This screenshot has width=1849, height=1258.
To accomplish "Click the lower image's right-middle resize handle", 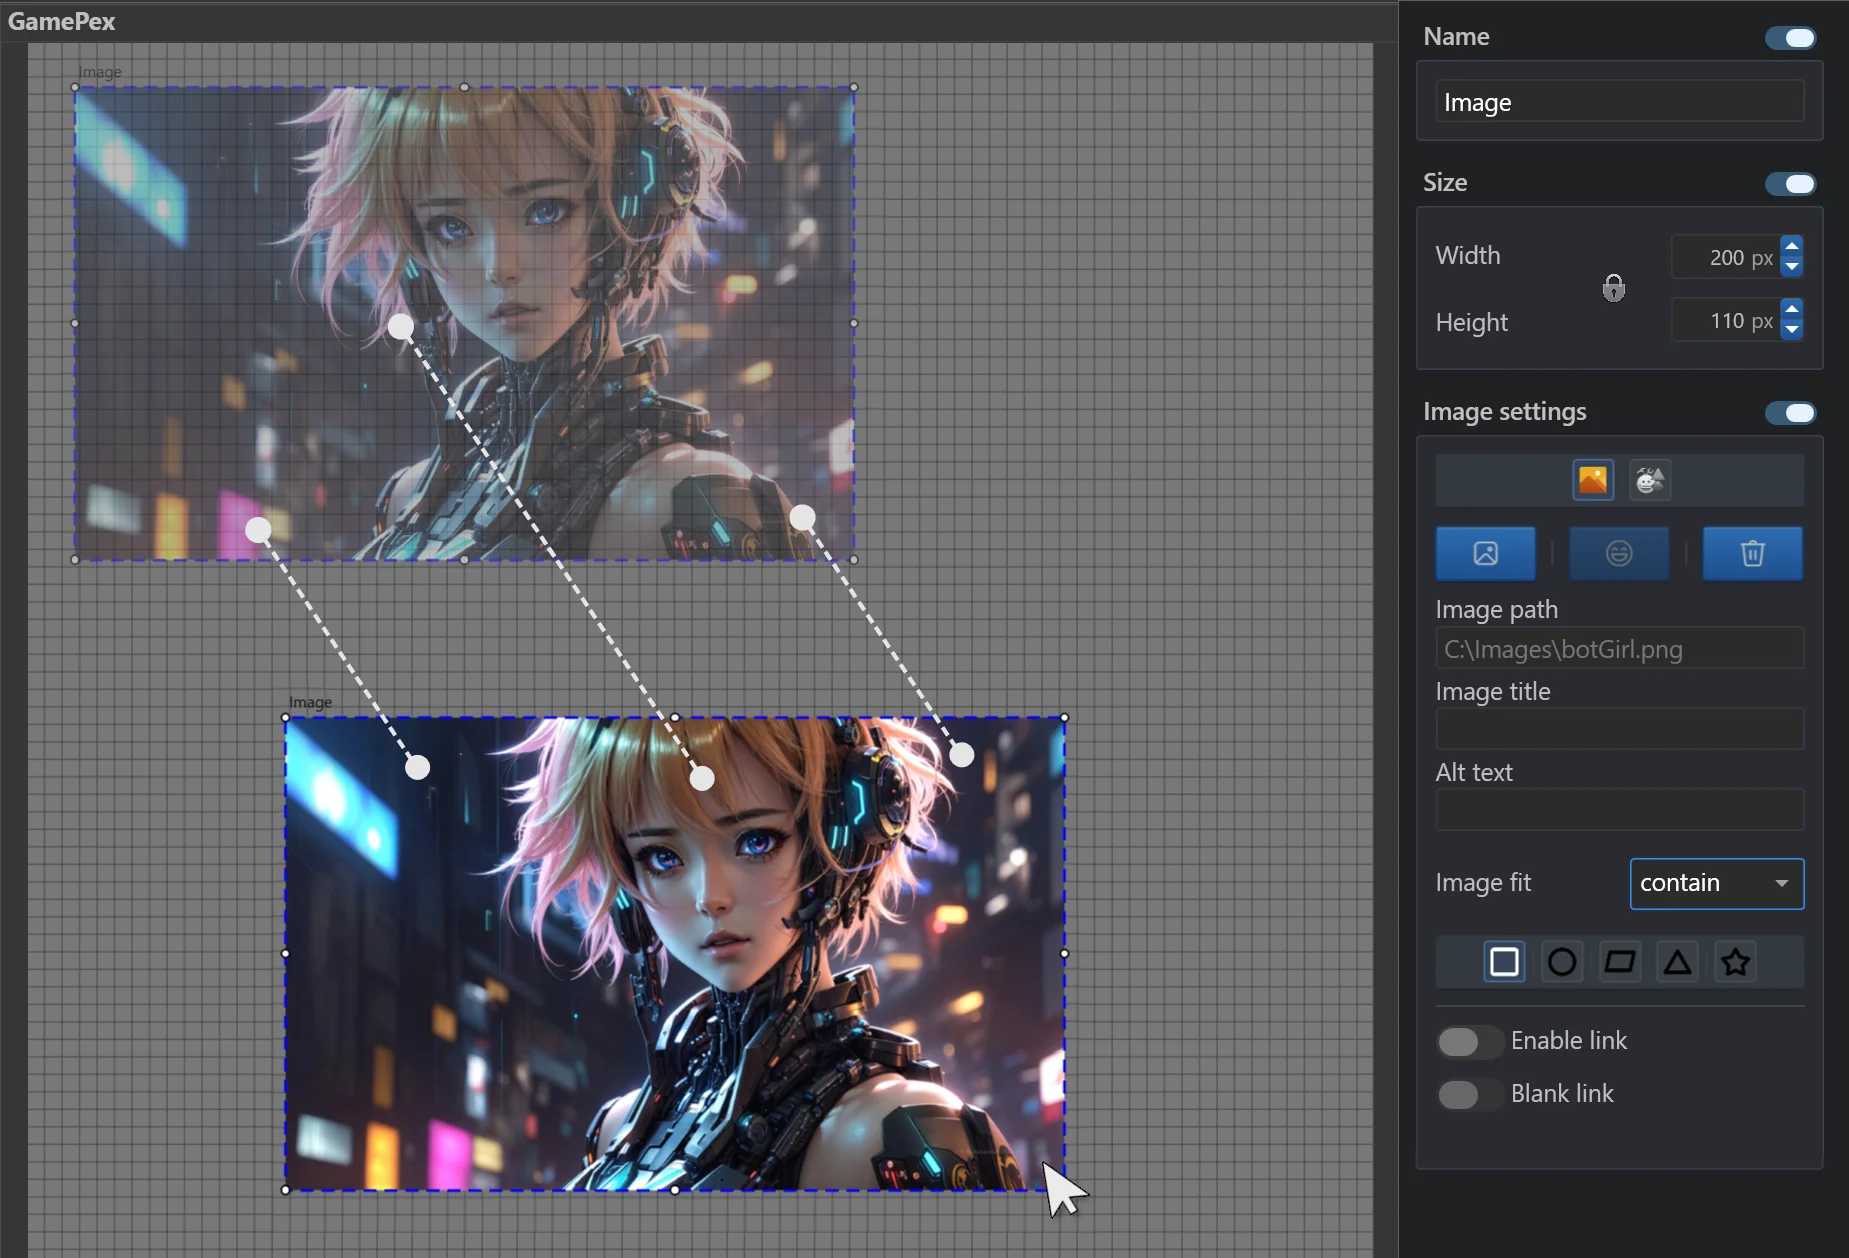I will (x=1064, y=954).
